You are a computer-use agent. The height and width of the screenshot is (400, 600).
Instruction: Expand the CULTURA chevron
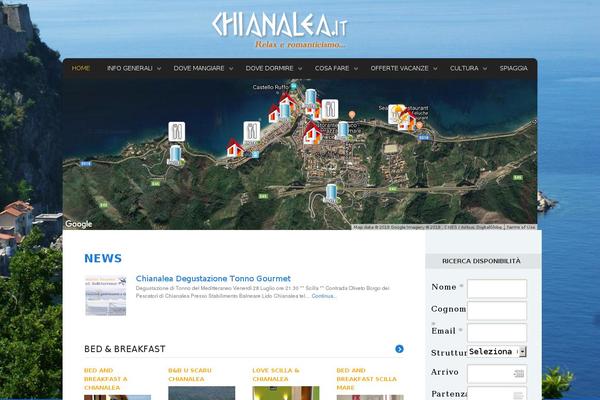click(x=485, y=69)
